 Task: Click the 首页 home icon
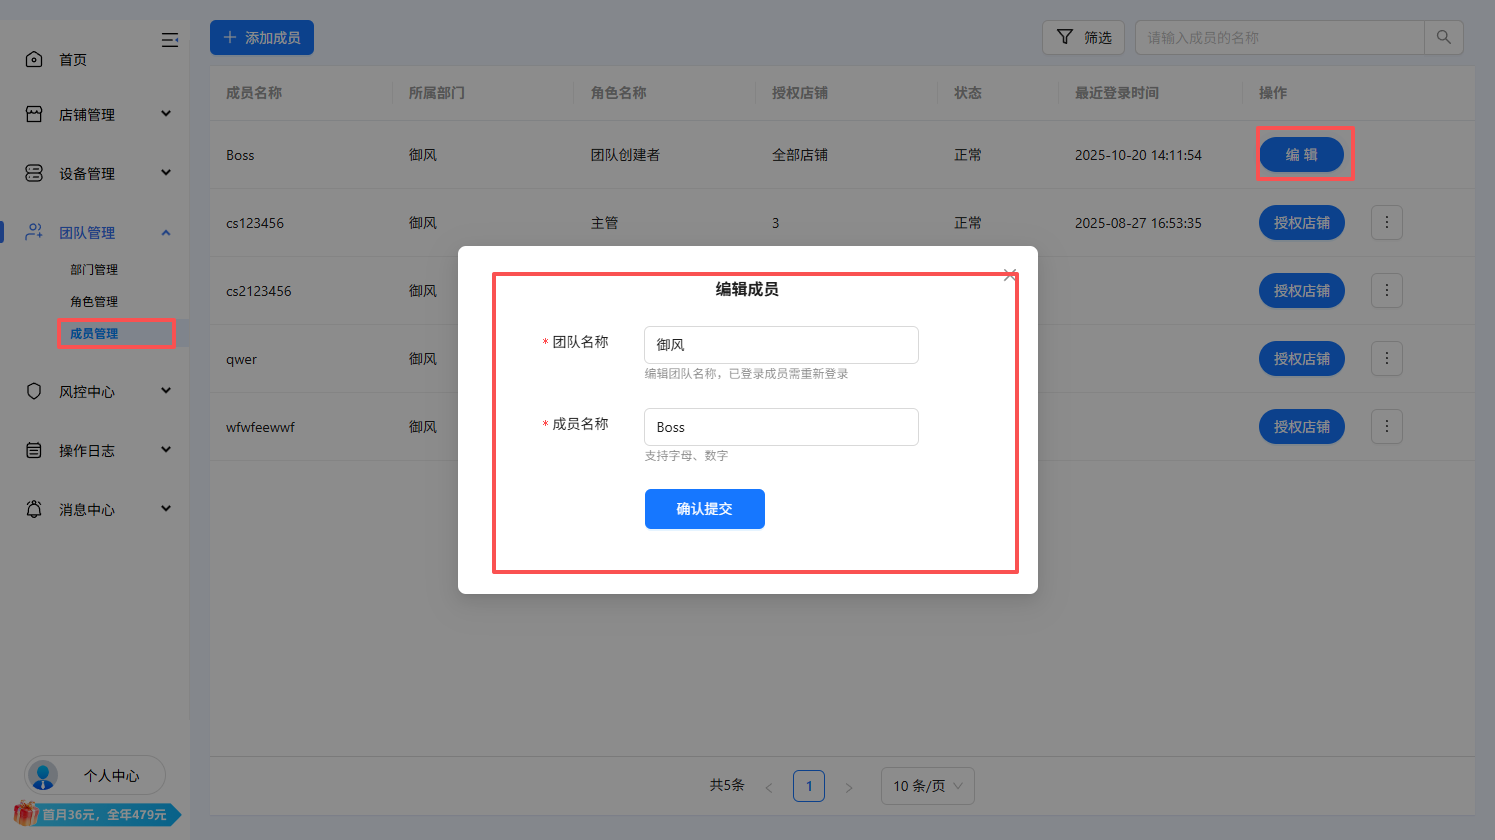33,59
